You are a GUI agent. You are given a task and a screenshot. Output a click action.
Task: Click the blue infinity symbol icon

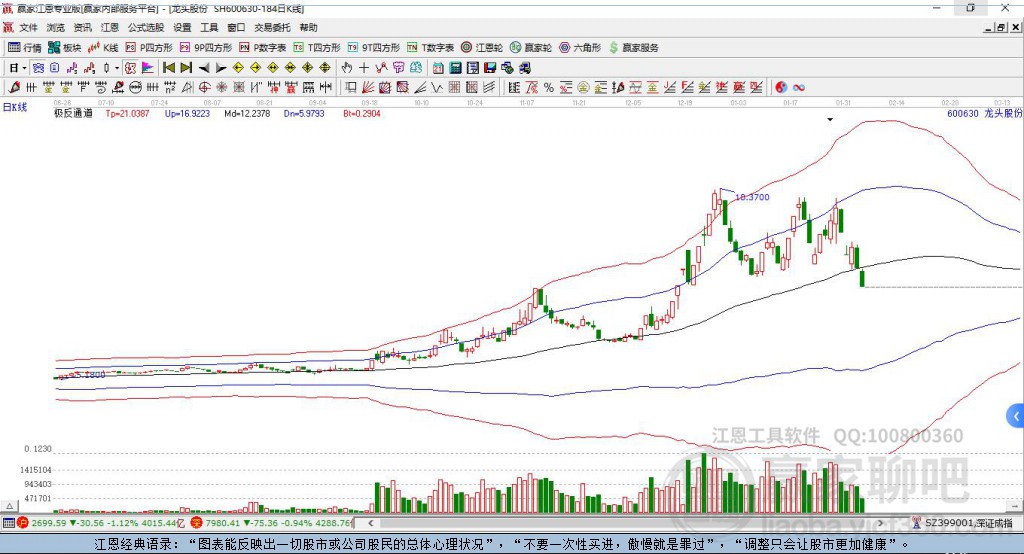[x=799, y=88]
